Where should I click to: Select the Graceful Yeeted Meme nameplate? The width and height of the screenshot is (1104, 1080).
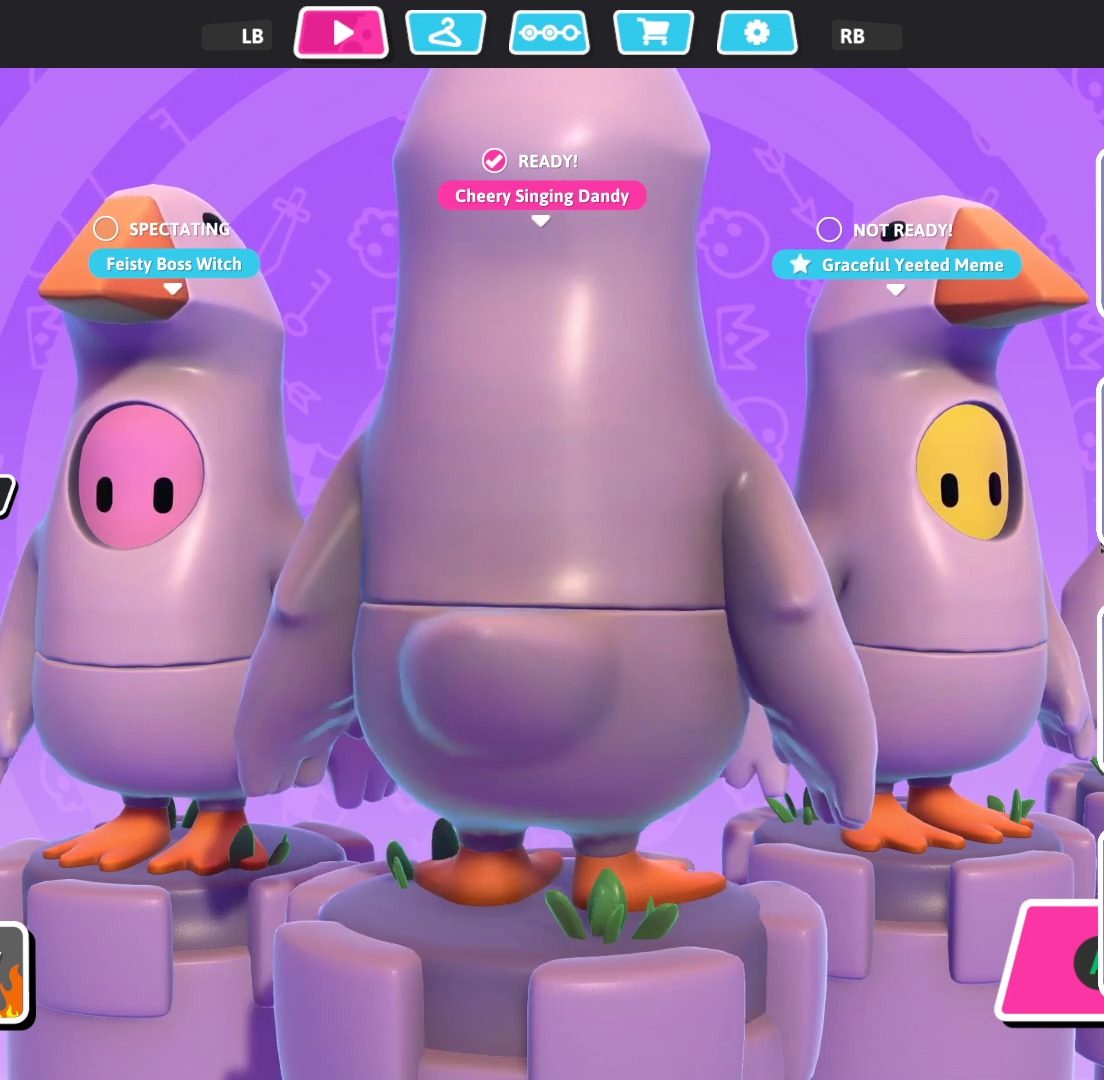pos(897,265)
